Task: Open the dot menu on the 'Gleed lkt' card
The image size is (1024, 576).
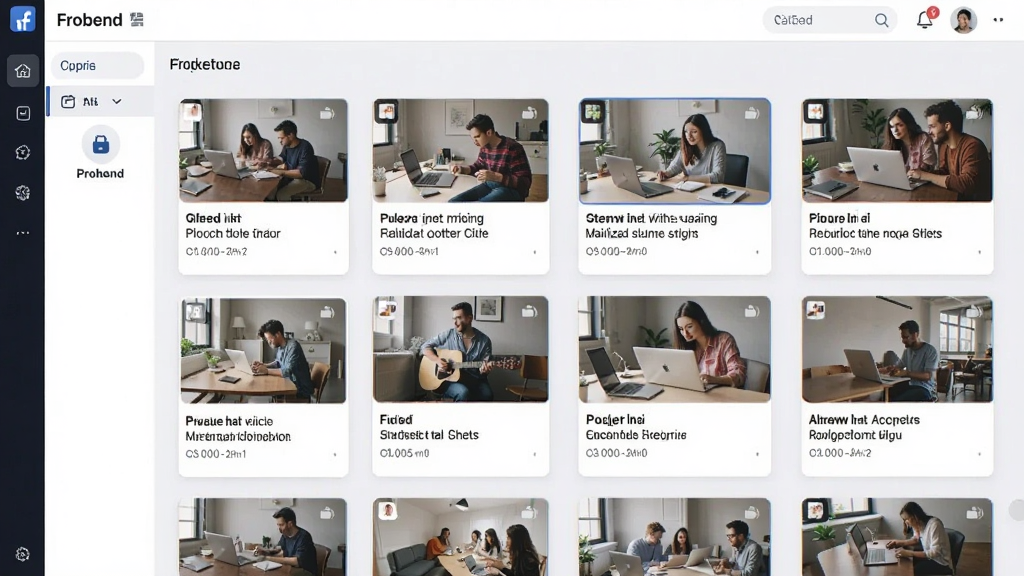Action: click(335, 252)
